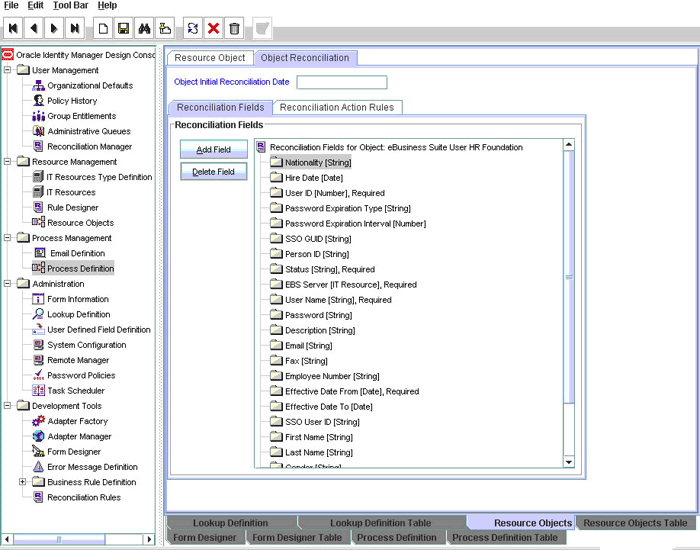Switch to Process Definition Table tab

click(x=505, y=538)
